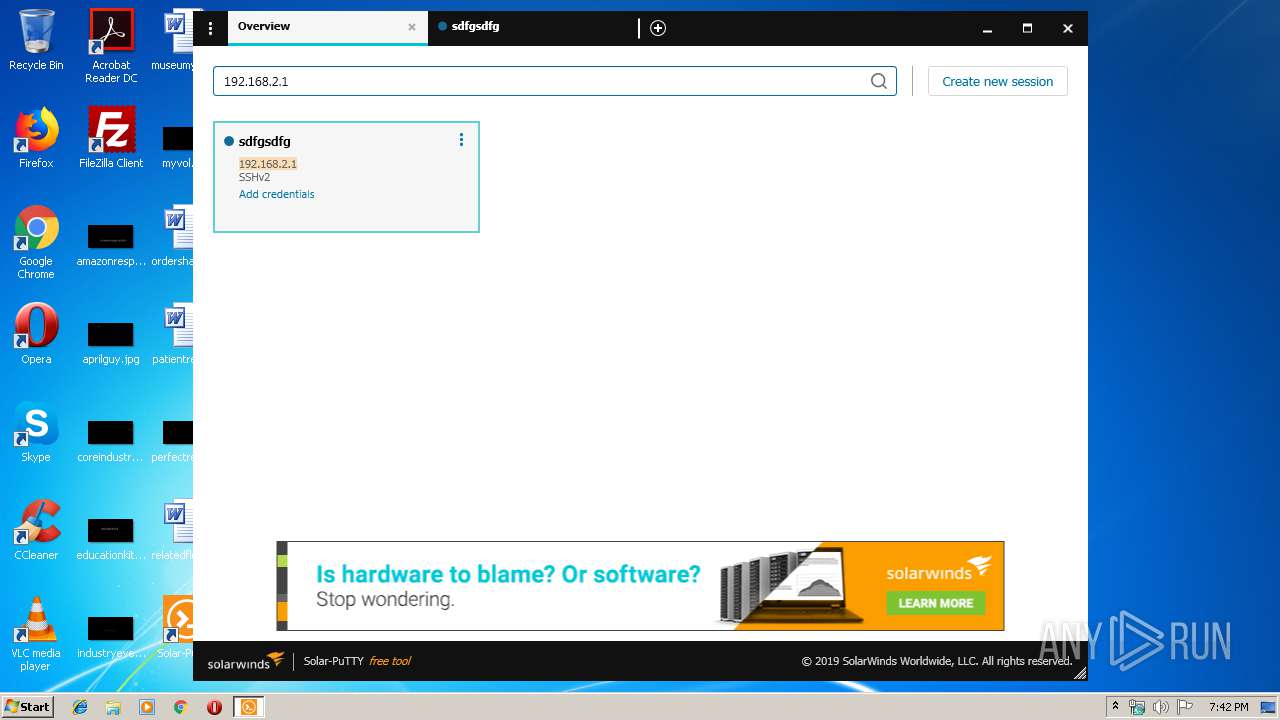Select the Firefox desktop icon

tap(36, 138)
